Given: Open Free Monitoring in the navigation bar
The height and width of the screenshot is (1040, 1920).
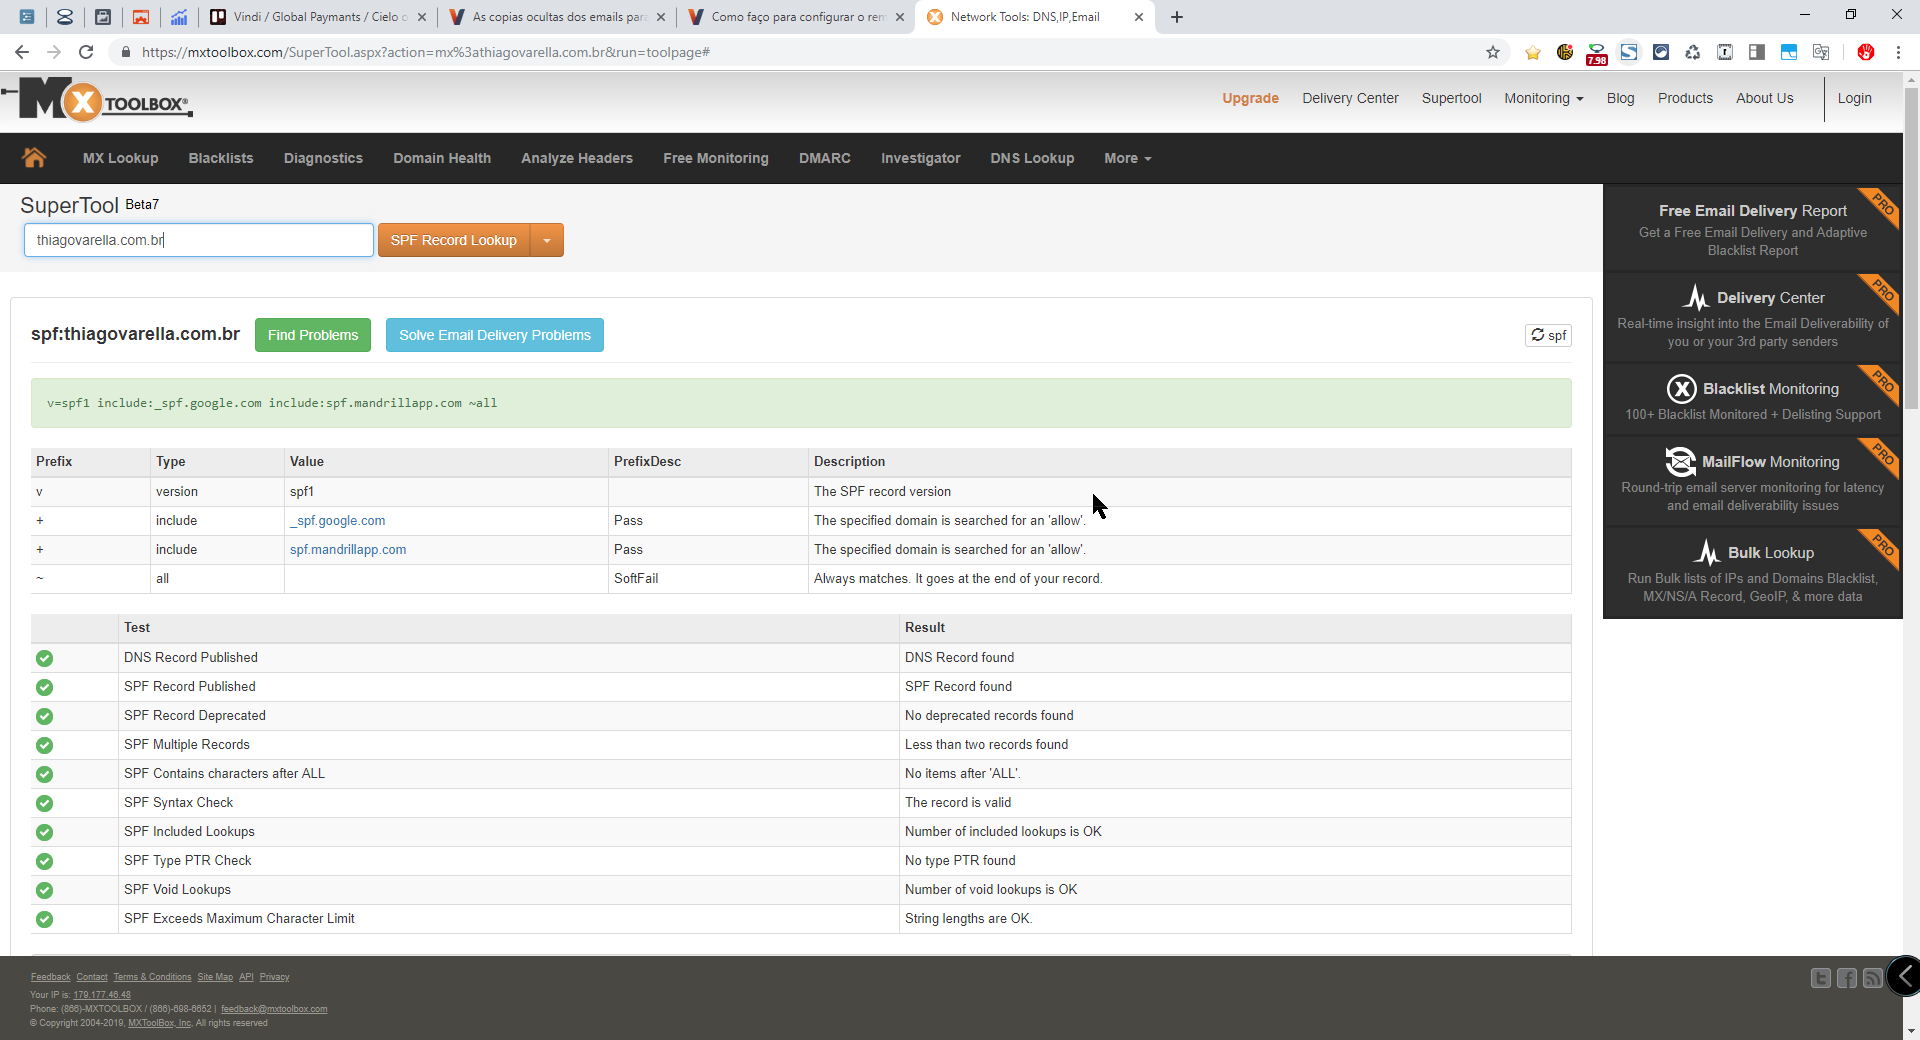Looking at the screenshot, I should point(715,158).
